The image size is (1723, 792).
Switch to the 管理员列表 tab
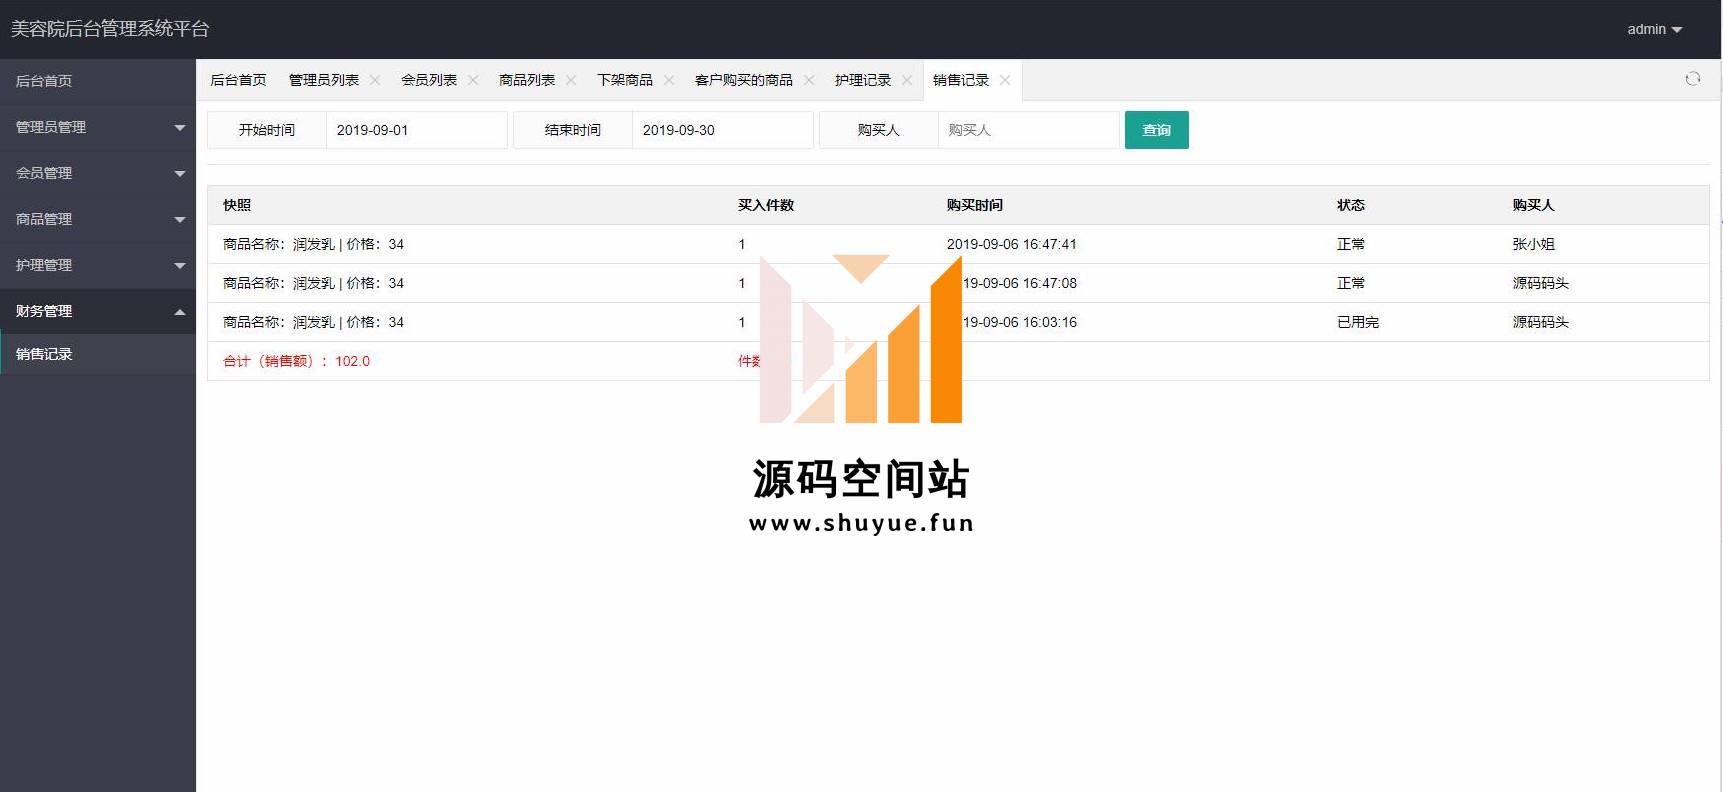[323, 80]
